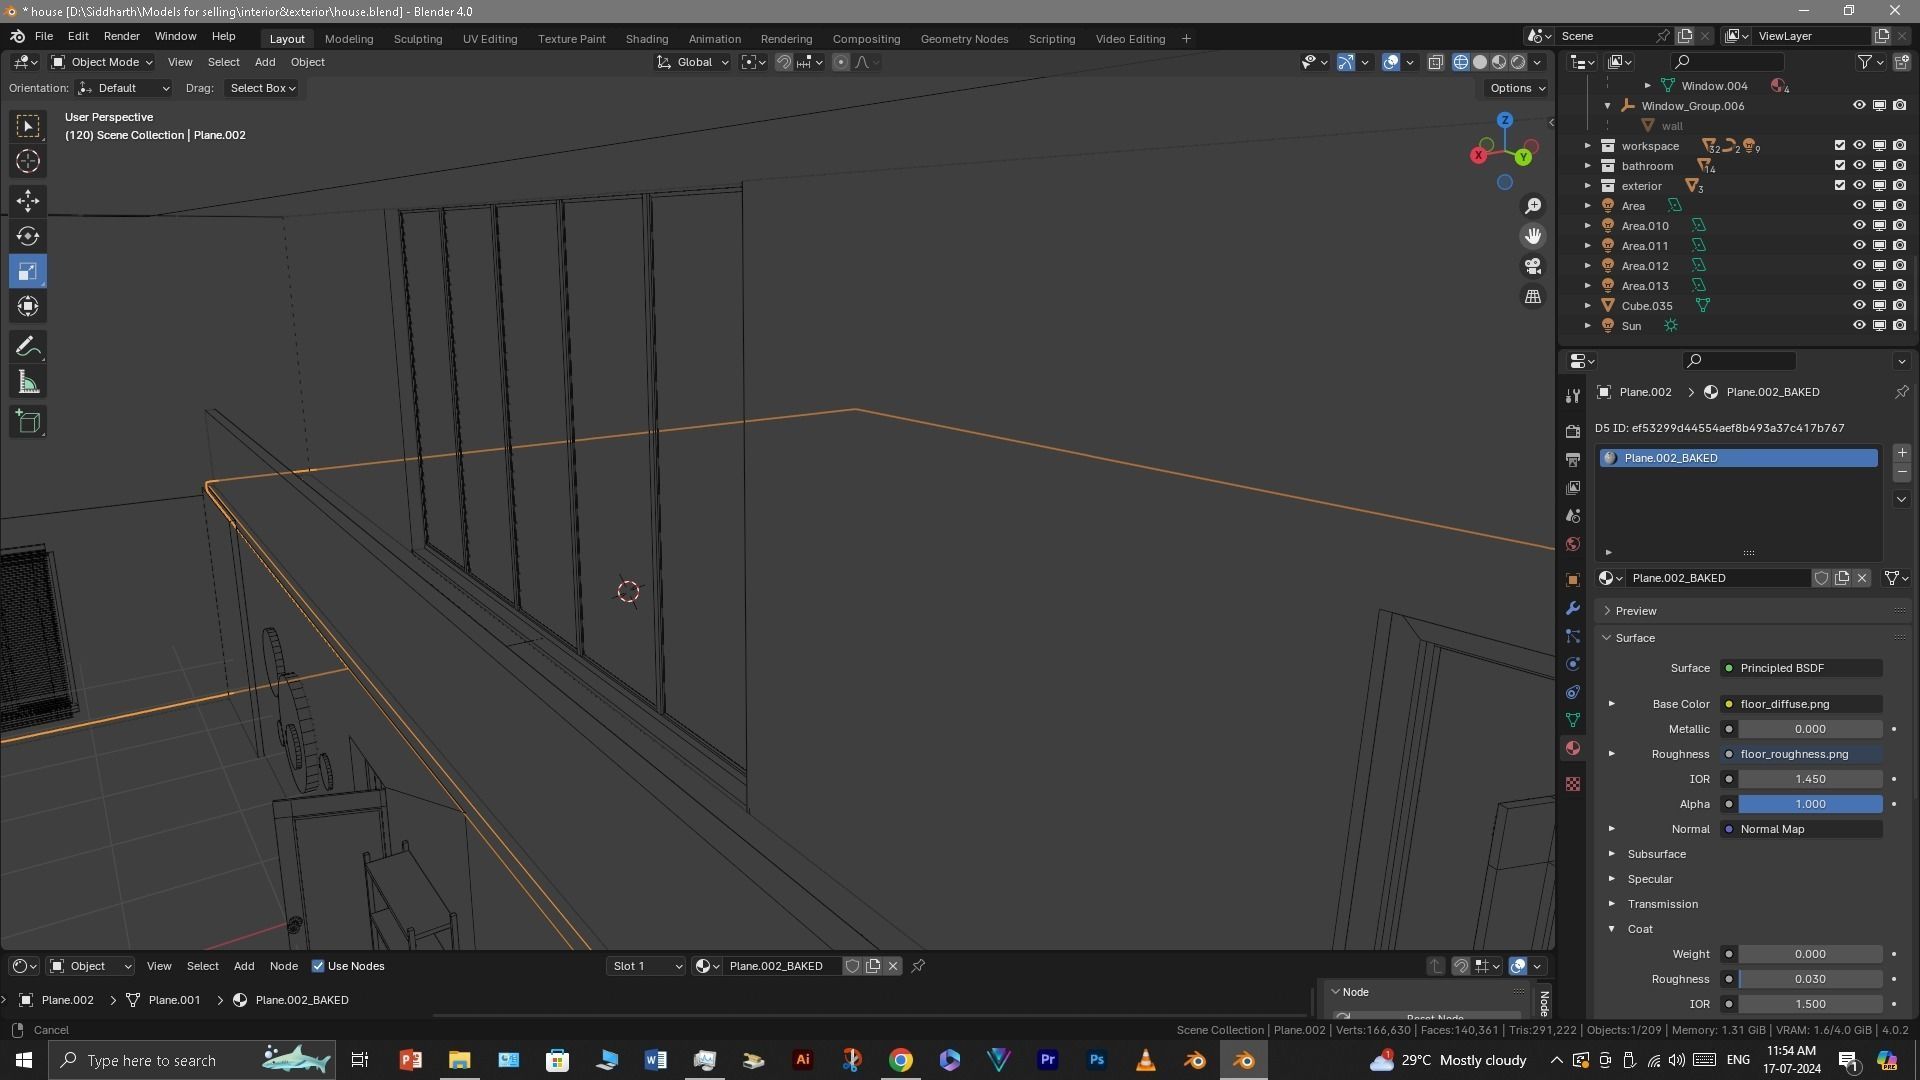
Task: Select the Transform tool
Action: point(28,306)
